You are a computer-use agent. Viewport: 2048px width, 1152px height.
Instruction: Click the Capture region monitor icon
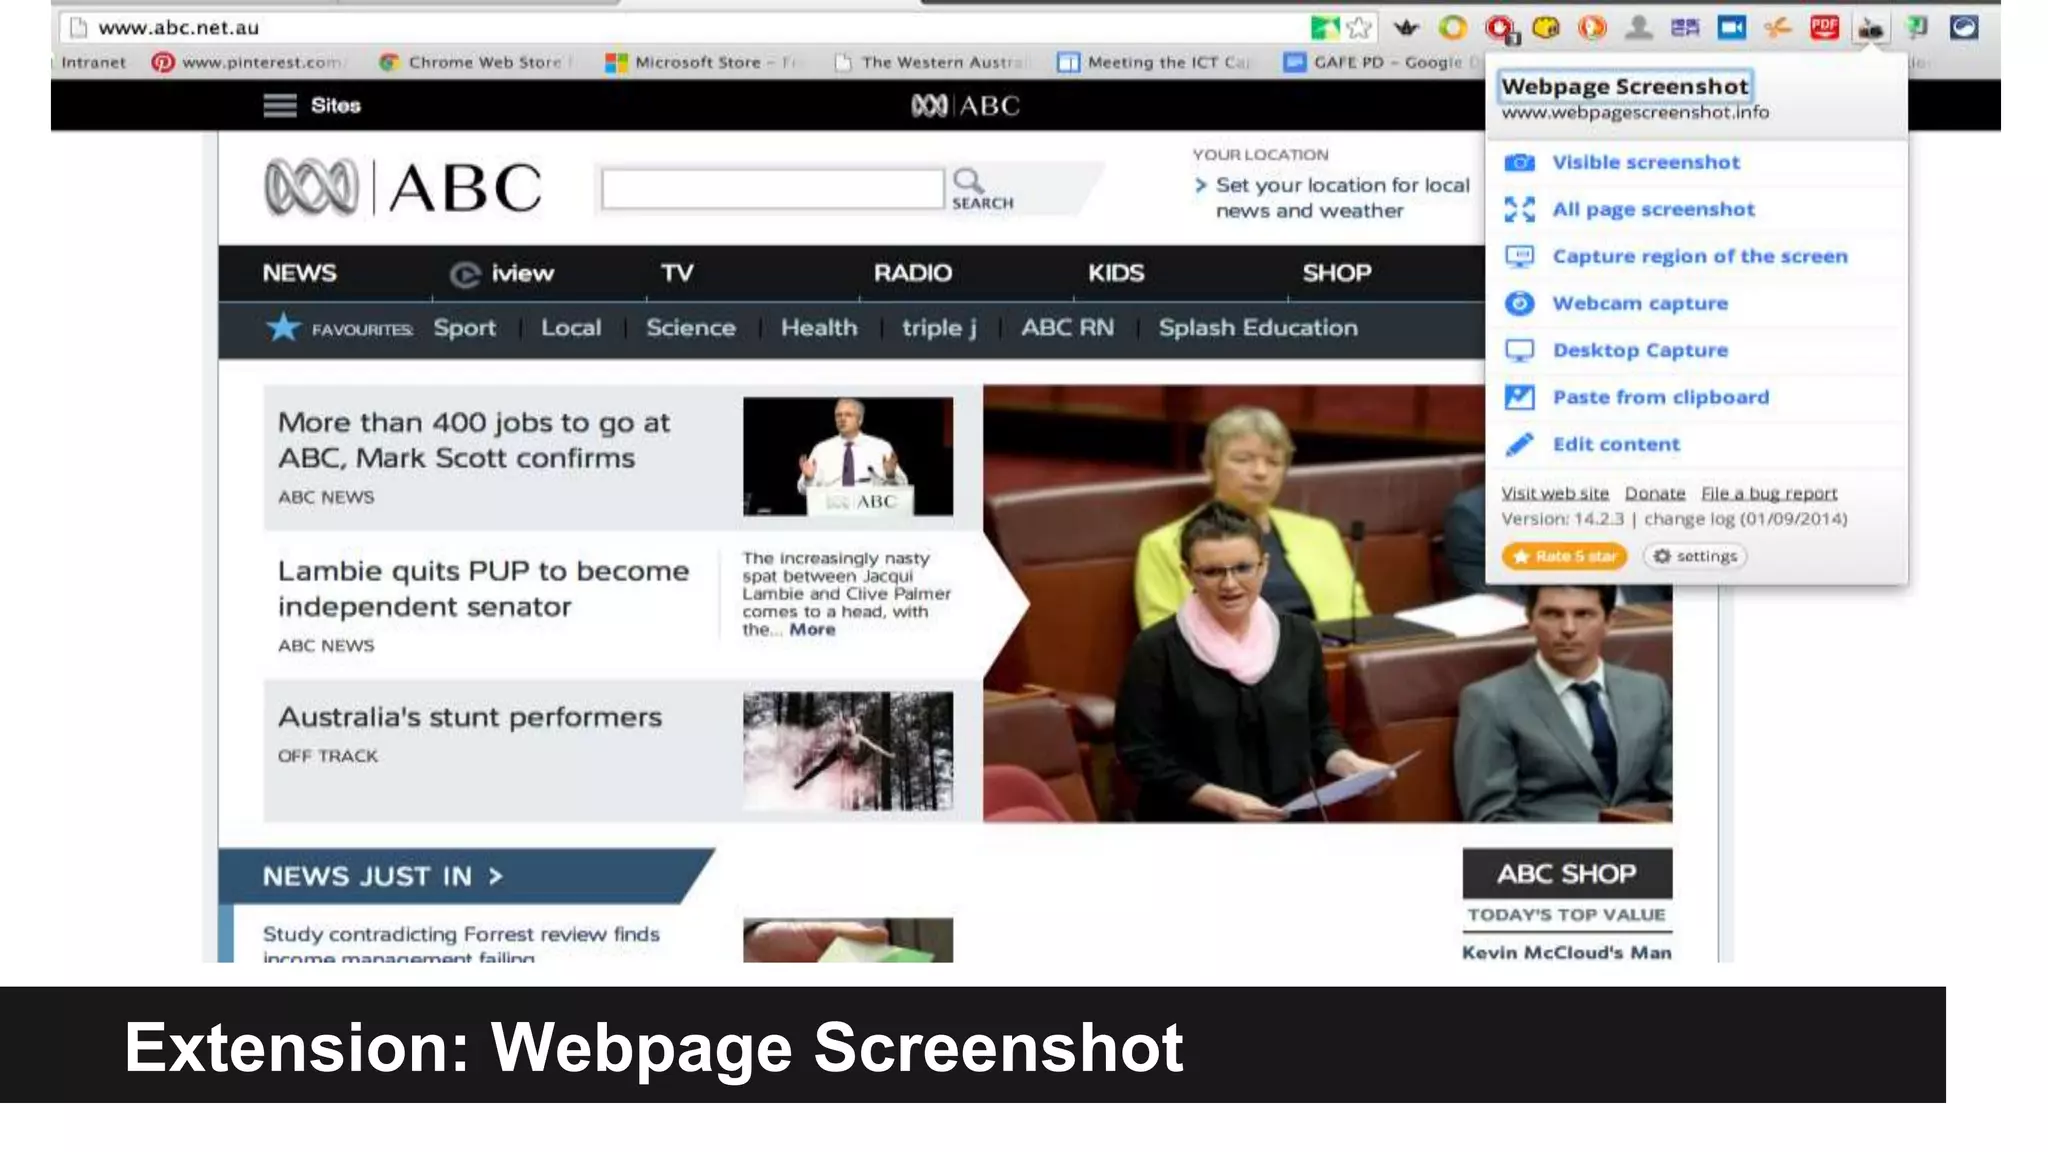pyautogui.click(x=1519, y=256)
